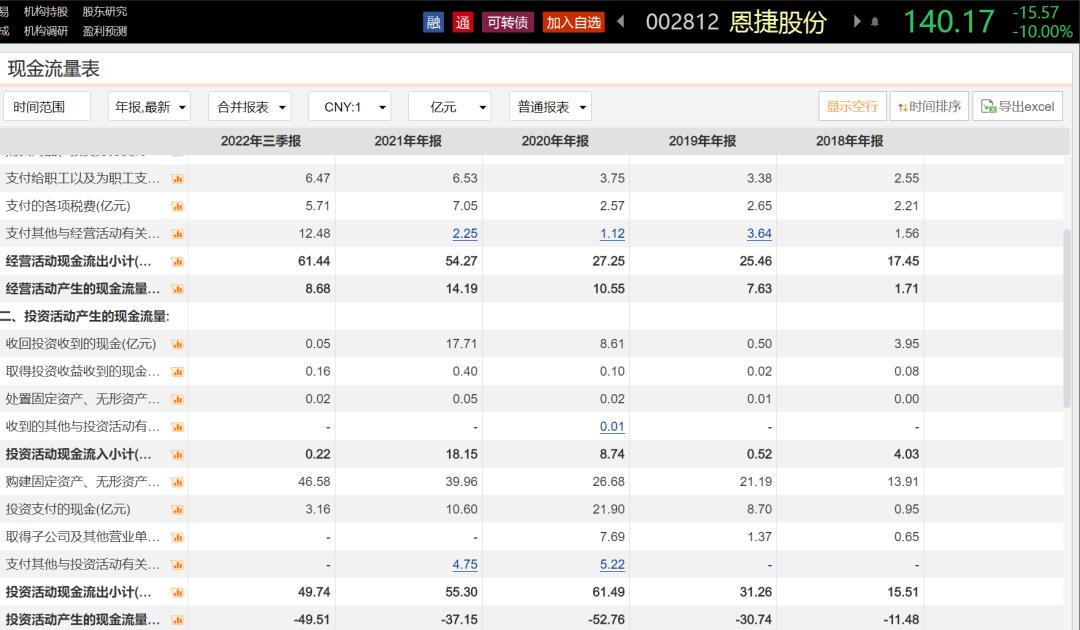Screen dimensions: 1080x630
Task: Toggle 显示空行 display option
Action: (x=852, y=107)
